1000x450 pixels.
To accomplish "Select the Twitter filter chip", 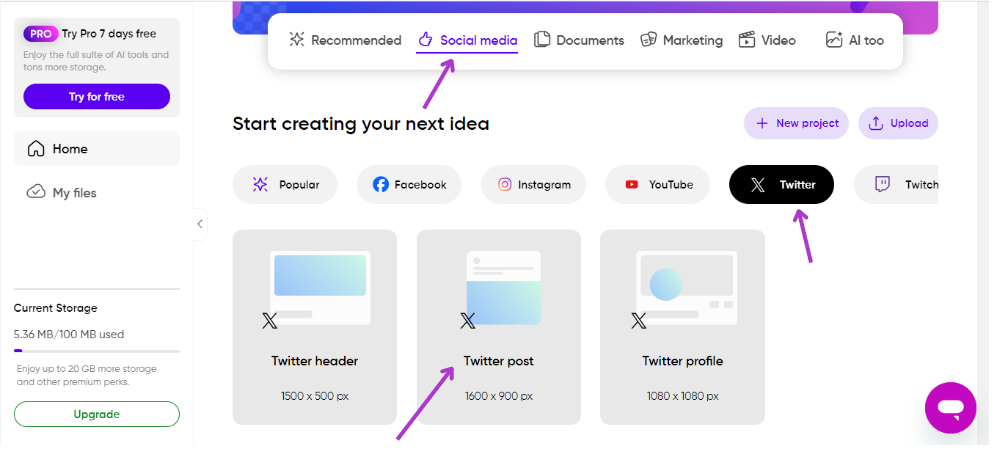I will 781,185.
